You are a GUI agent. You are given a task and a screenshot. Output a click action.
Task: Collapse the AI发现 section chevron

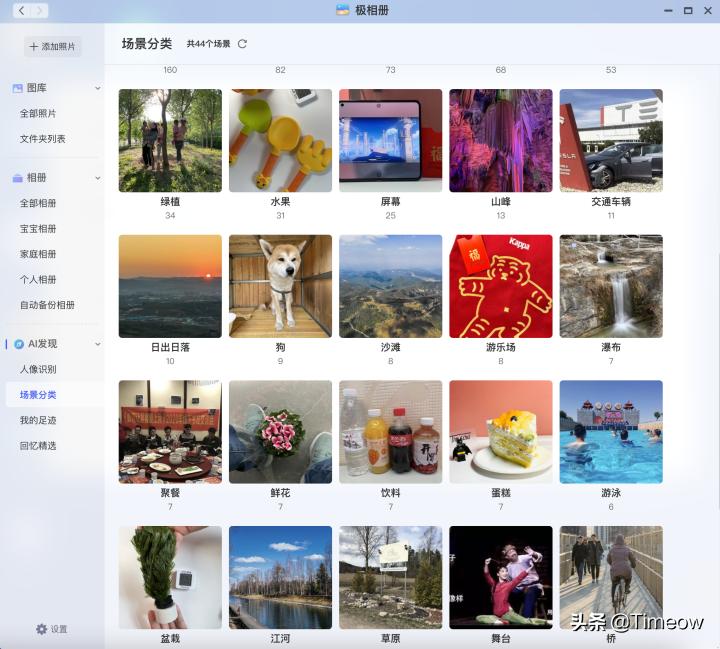click(98, 344)
